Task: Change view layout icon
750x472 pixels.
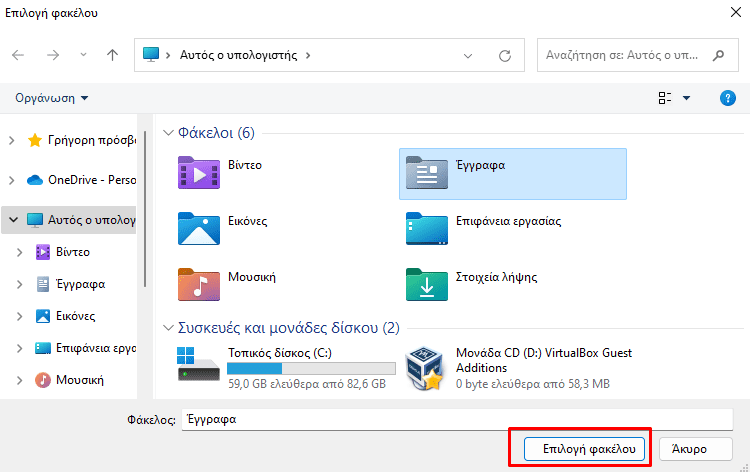Action: pos(665,98)
